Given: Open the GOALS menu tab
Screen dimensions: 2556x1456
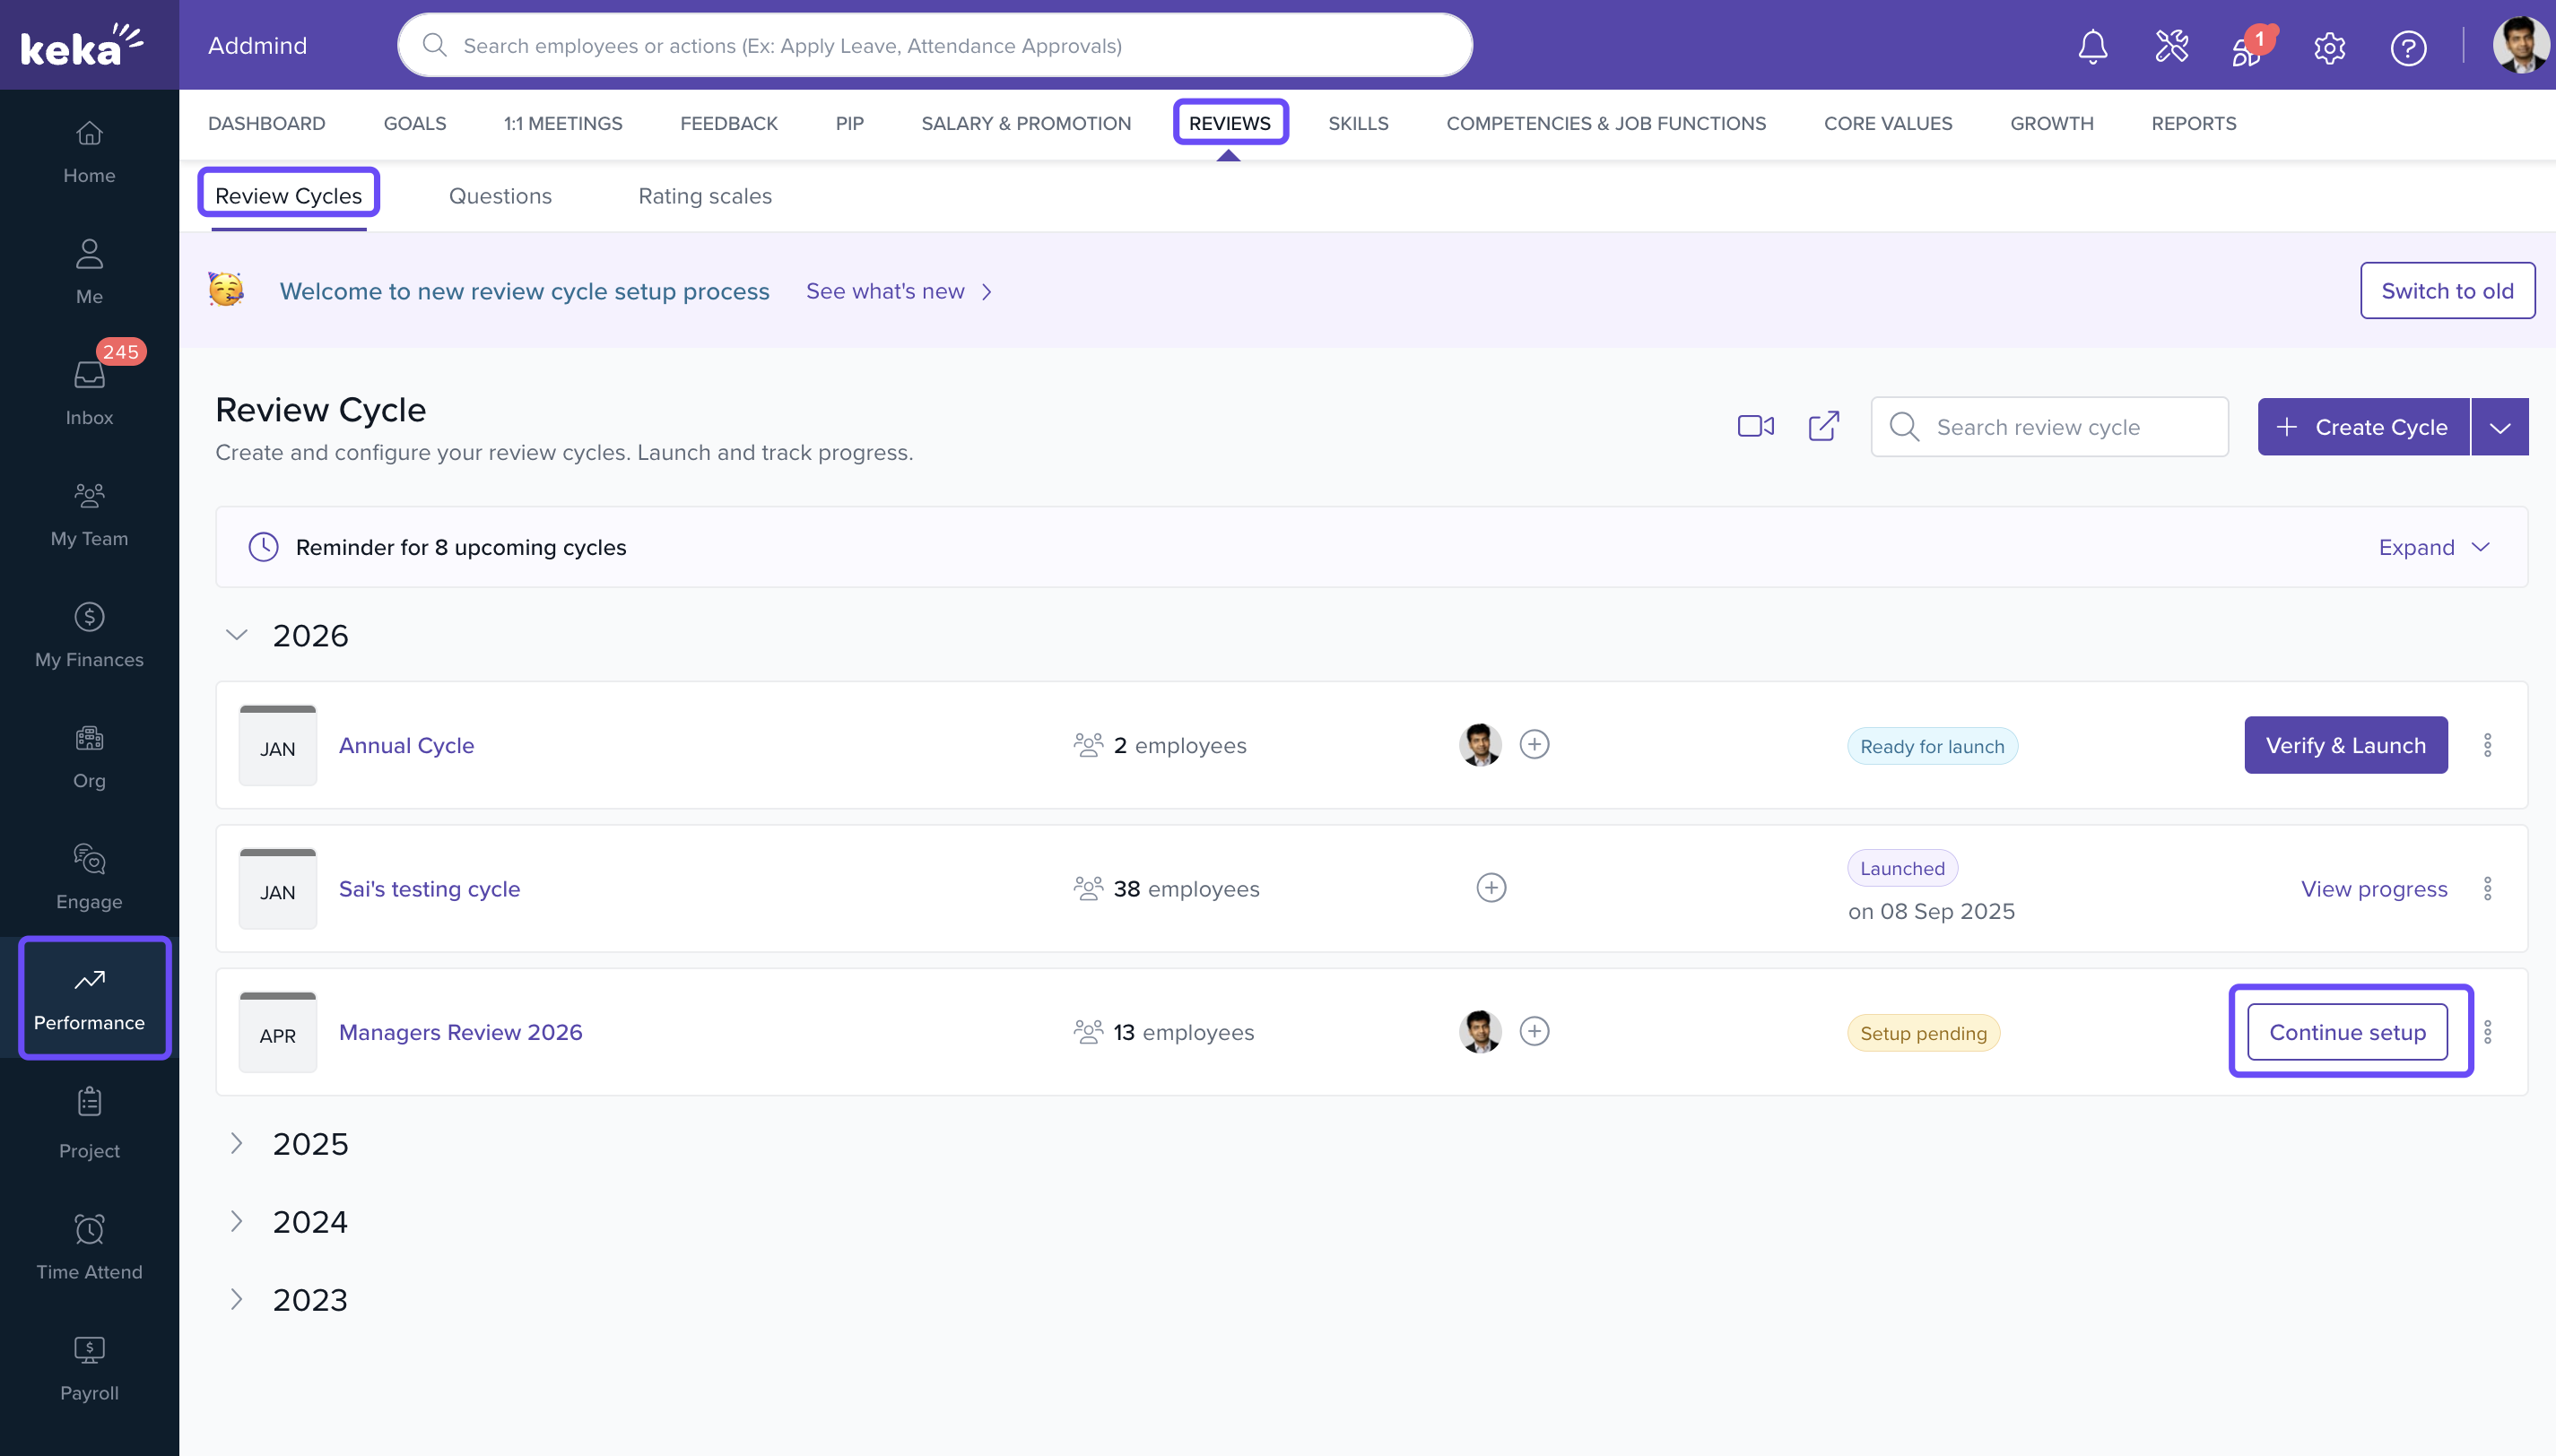Looking at the screenshot, I should (x=415, y=124).
